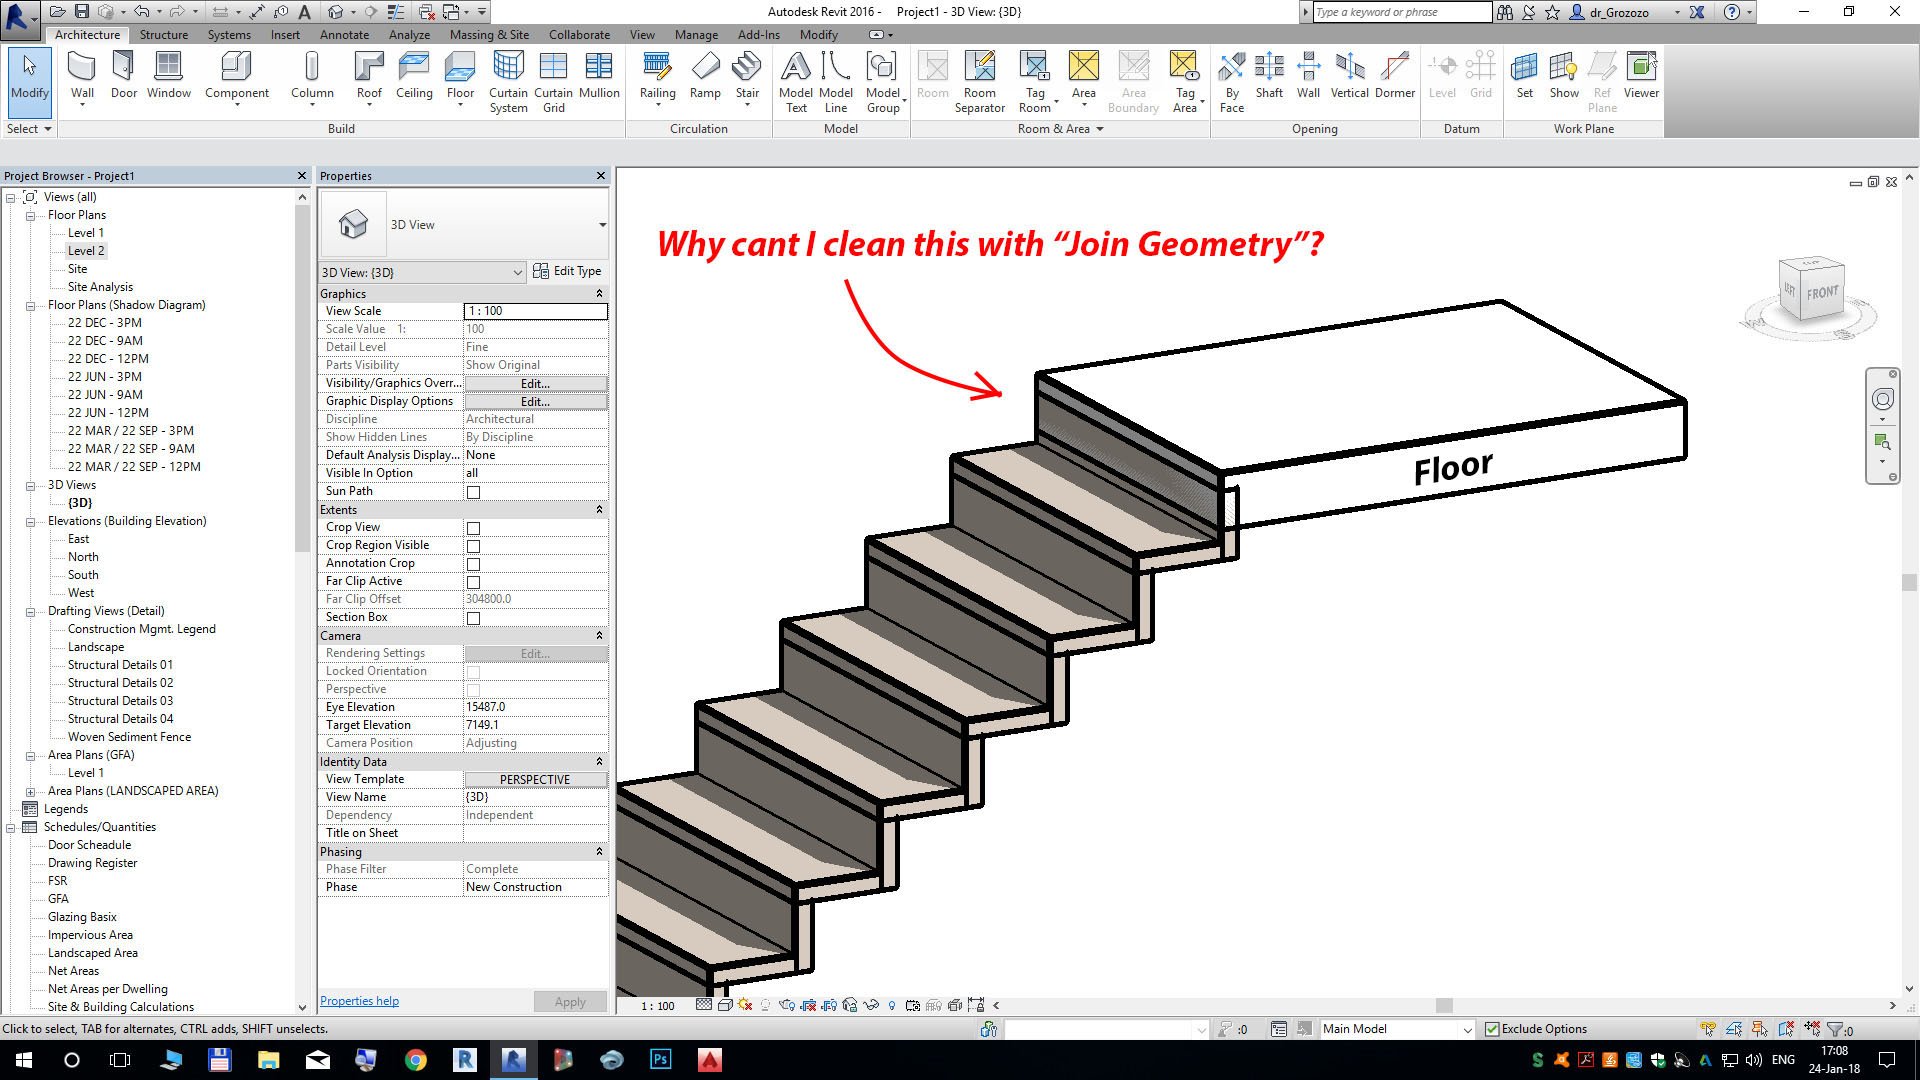Open the Manage ribbon tab
This screenshot has height=1080, width=1920.
pos(696,35)
